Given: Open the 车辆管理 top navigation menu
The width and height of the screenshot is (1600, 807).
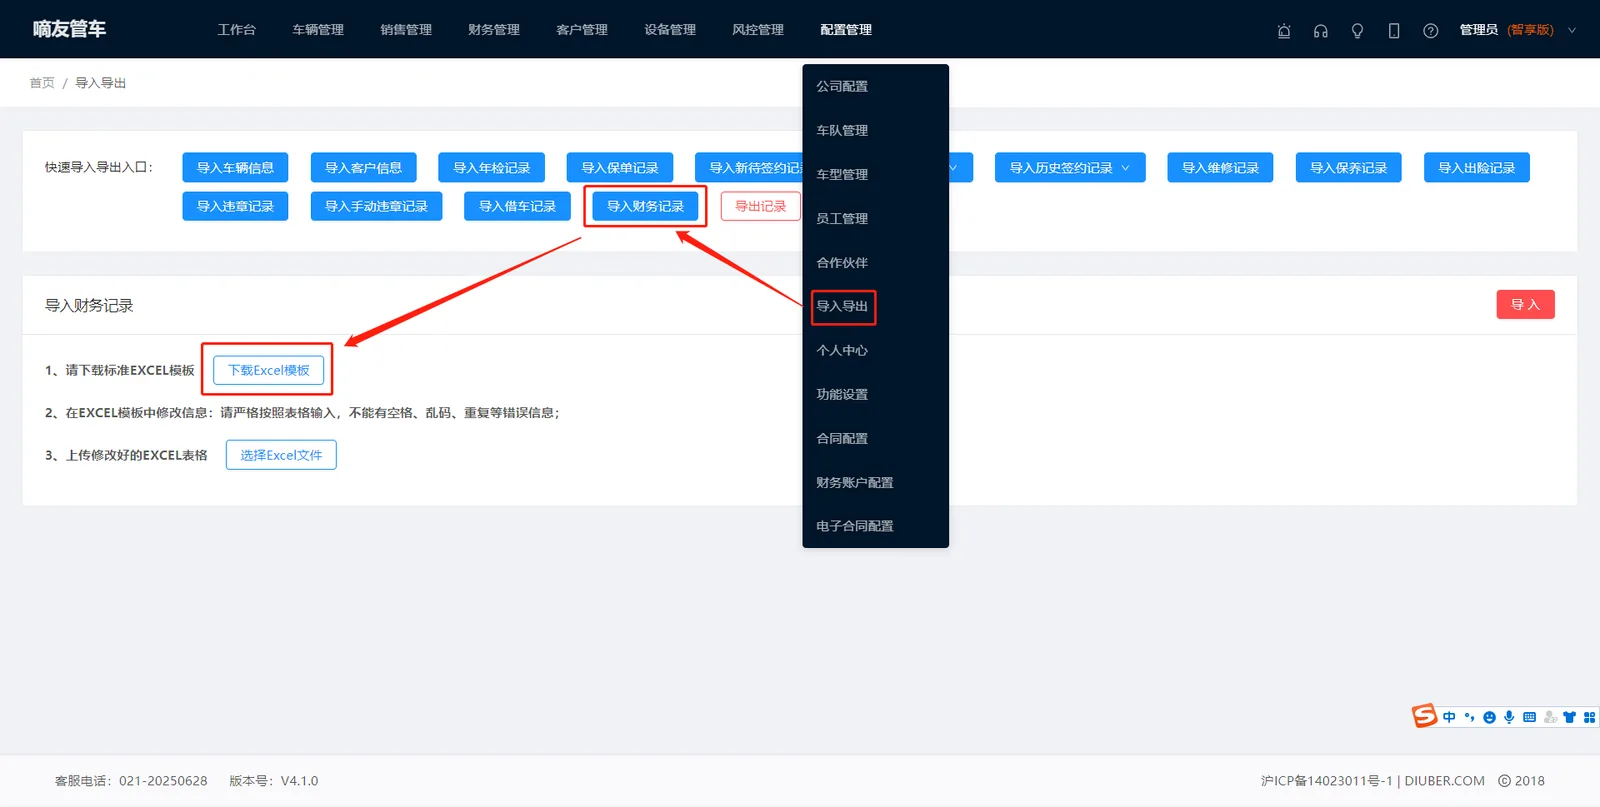Looking at the screenshot, I should pyautogui.click(x=318, y=30).
